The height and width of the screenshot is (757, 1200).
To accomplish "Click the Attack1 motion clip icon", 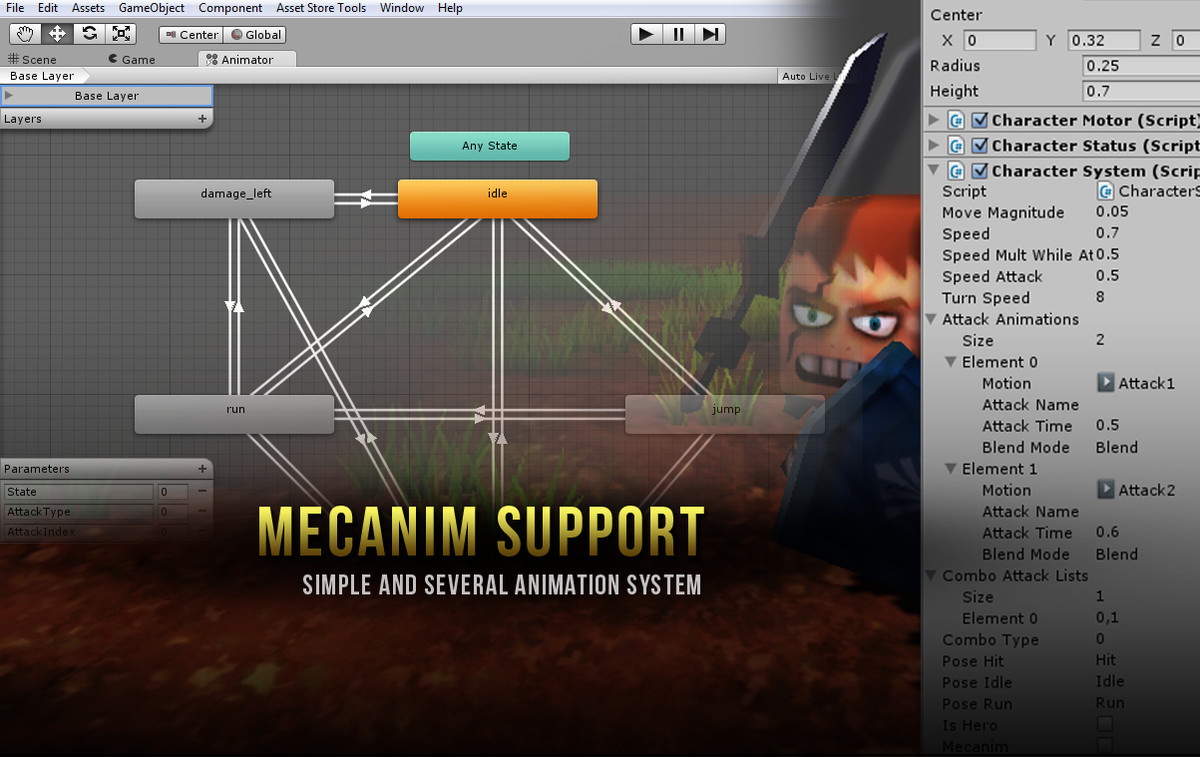I will pyautogui.click(x=1106, y=383).
